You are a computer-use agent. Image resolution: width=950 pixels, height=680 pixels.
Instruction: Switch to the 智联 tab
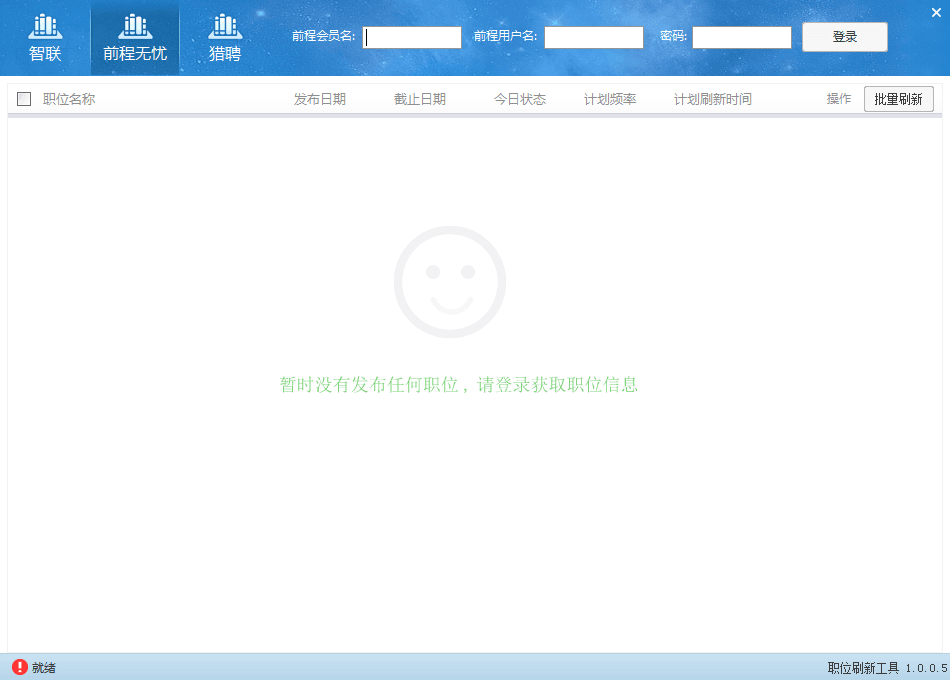coord(45,38)
